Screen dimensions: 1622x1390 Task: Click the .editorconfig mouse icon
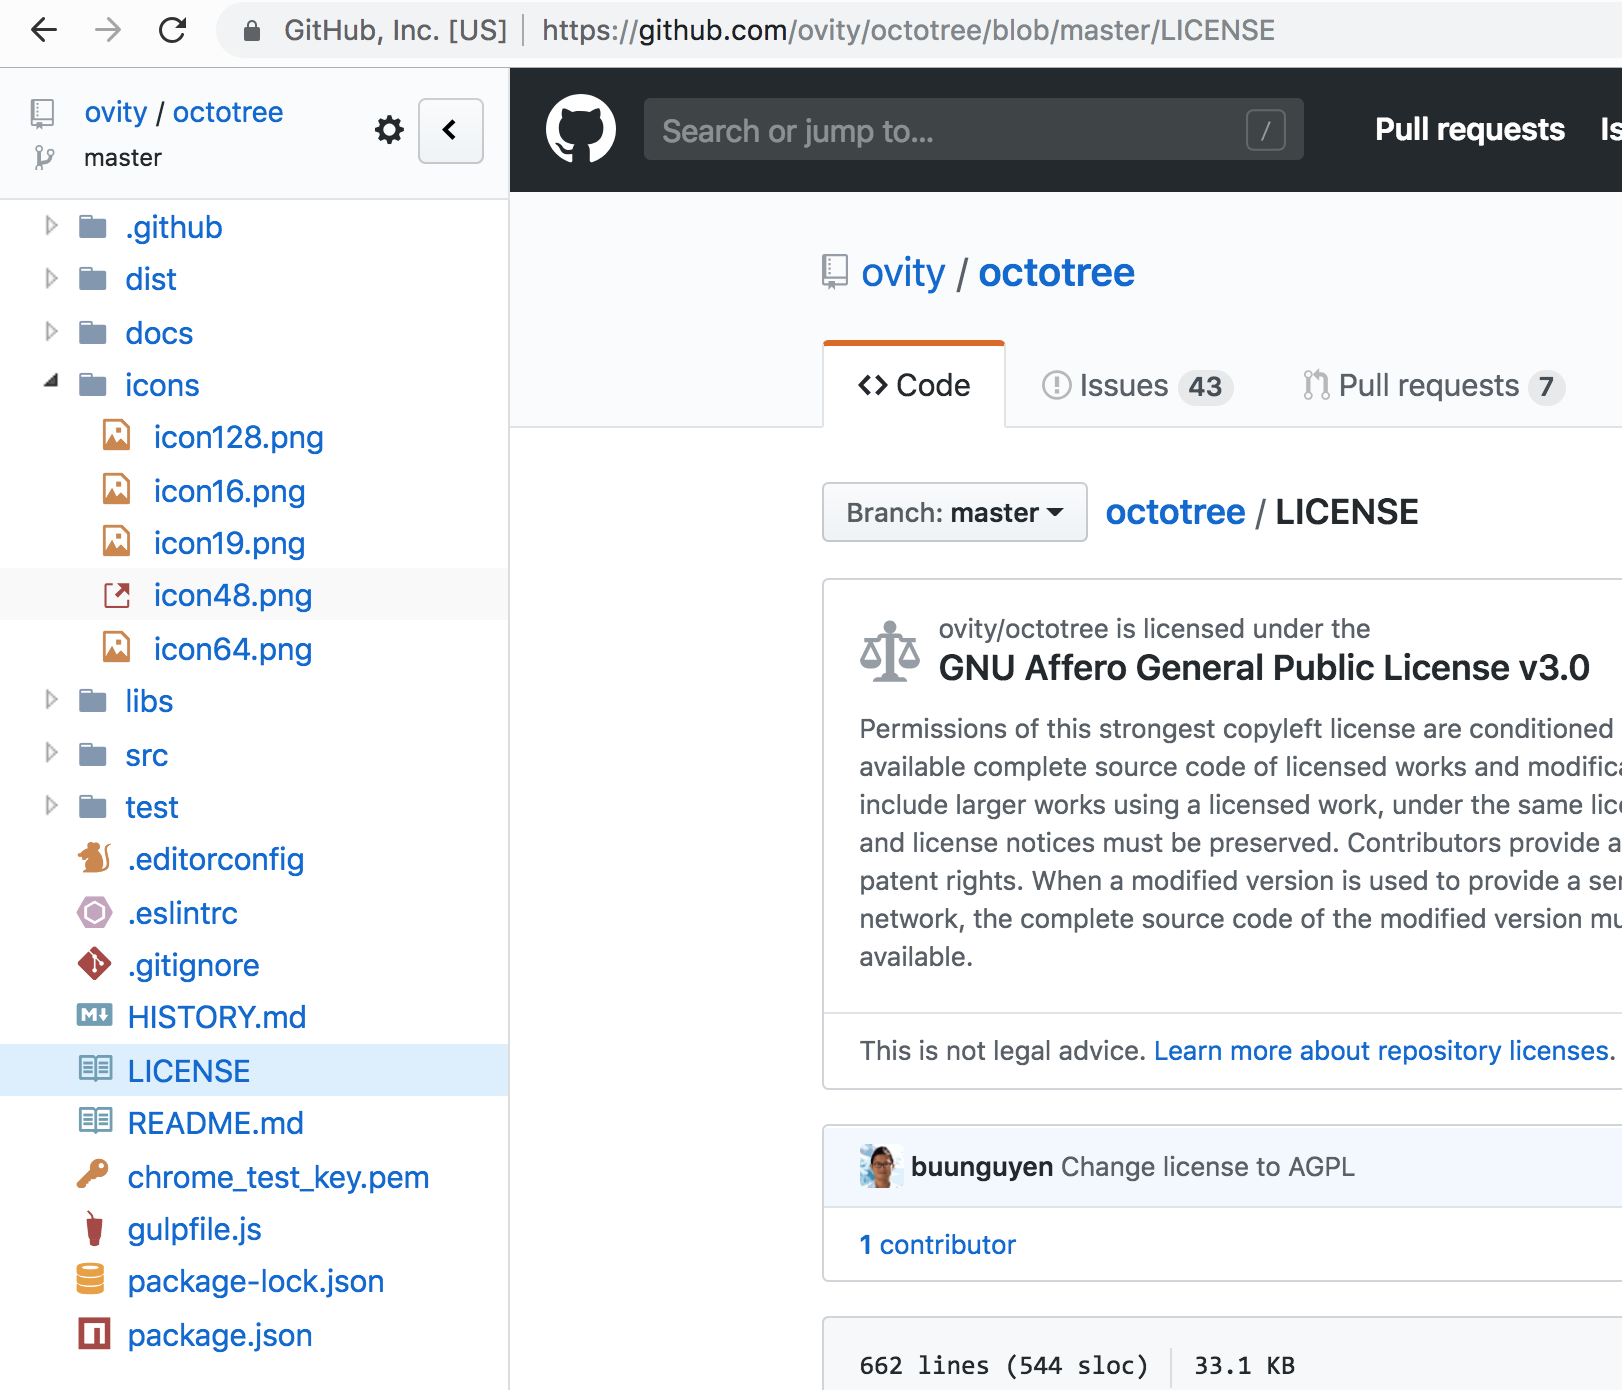click(95, 857)
